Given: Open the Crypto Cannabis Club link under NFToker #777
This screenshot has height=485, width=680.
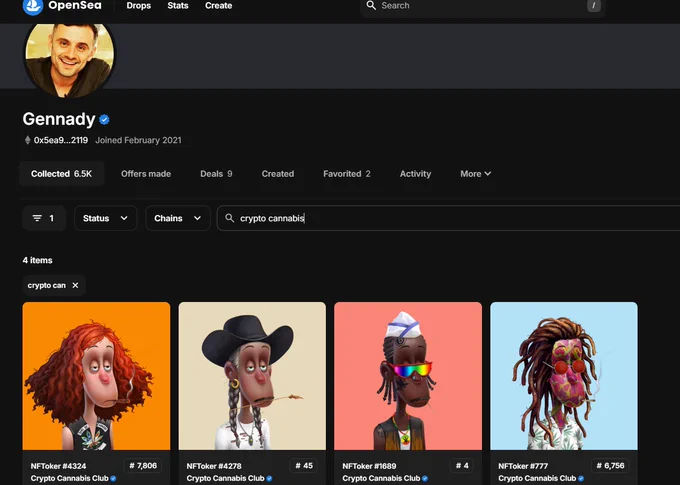Looking at the screenshot, I should (x=537, y=478).
